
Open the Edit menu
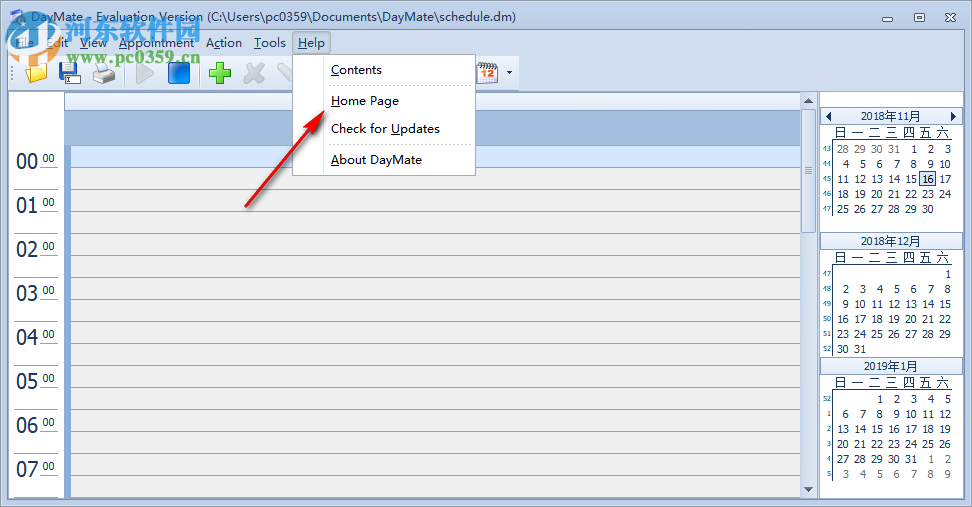click(57, 43)
